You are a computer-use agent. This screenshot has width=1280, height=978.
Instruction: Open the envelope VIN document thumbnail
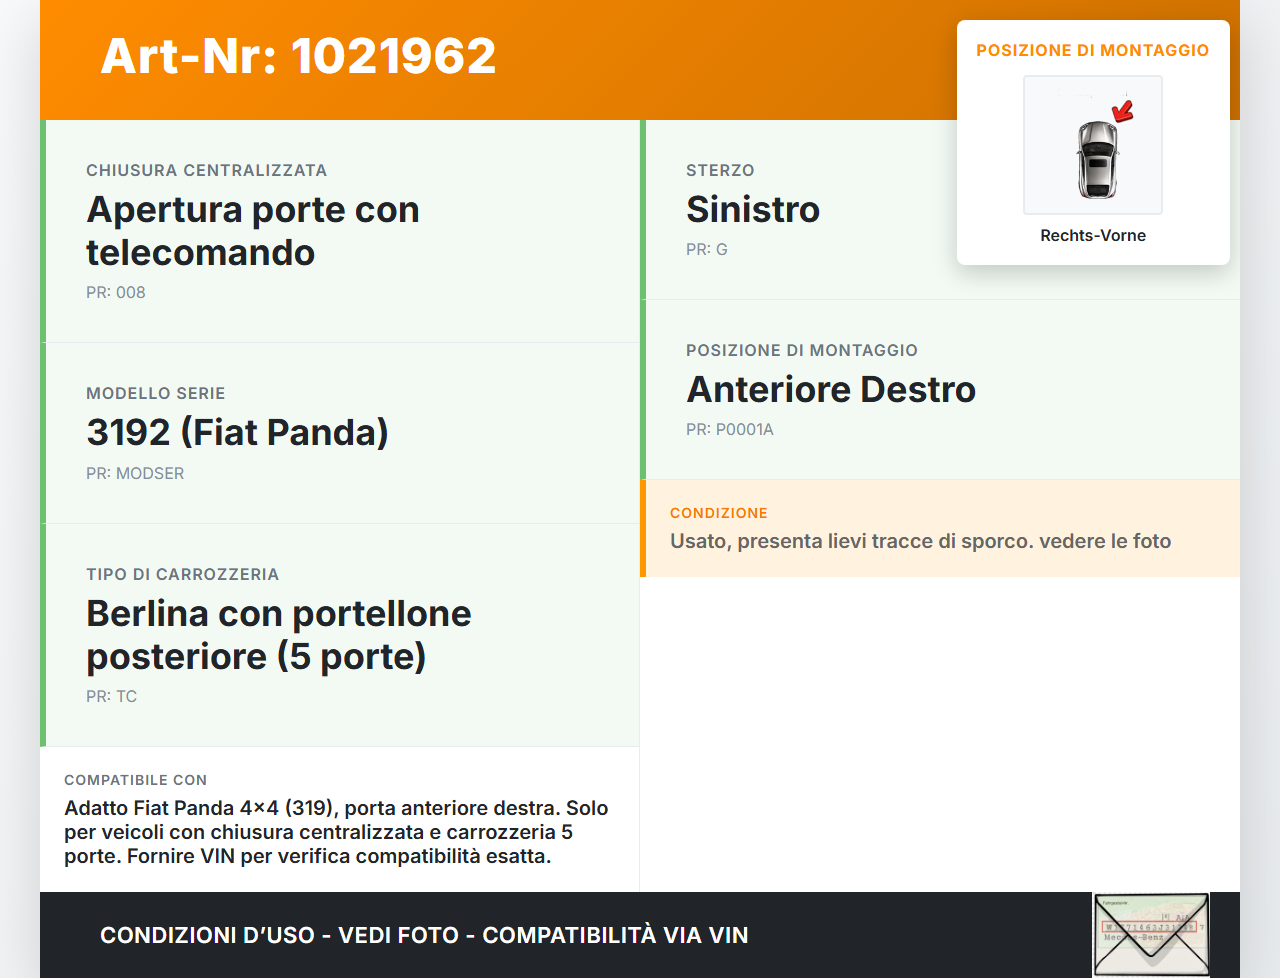pyautogui.click(x=1151, y=934)
